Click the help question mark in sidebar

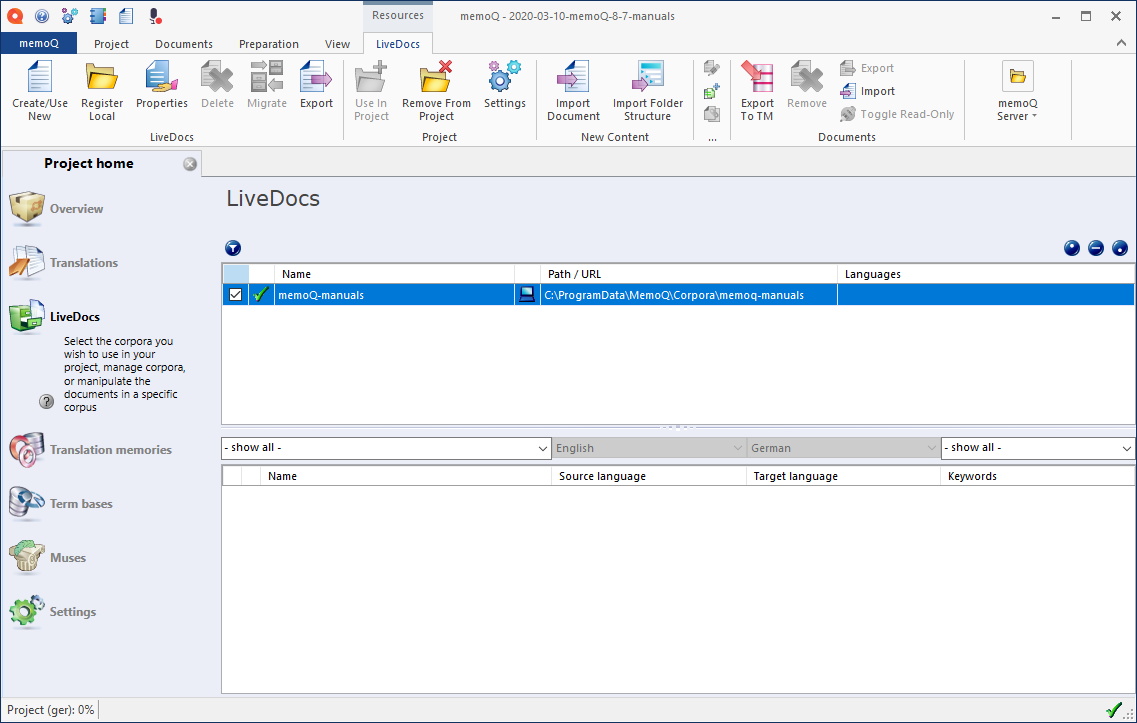click(46, 401)
